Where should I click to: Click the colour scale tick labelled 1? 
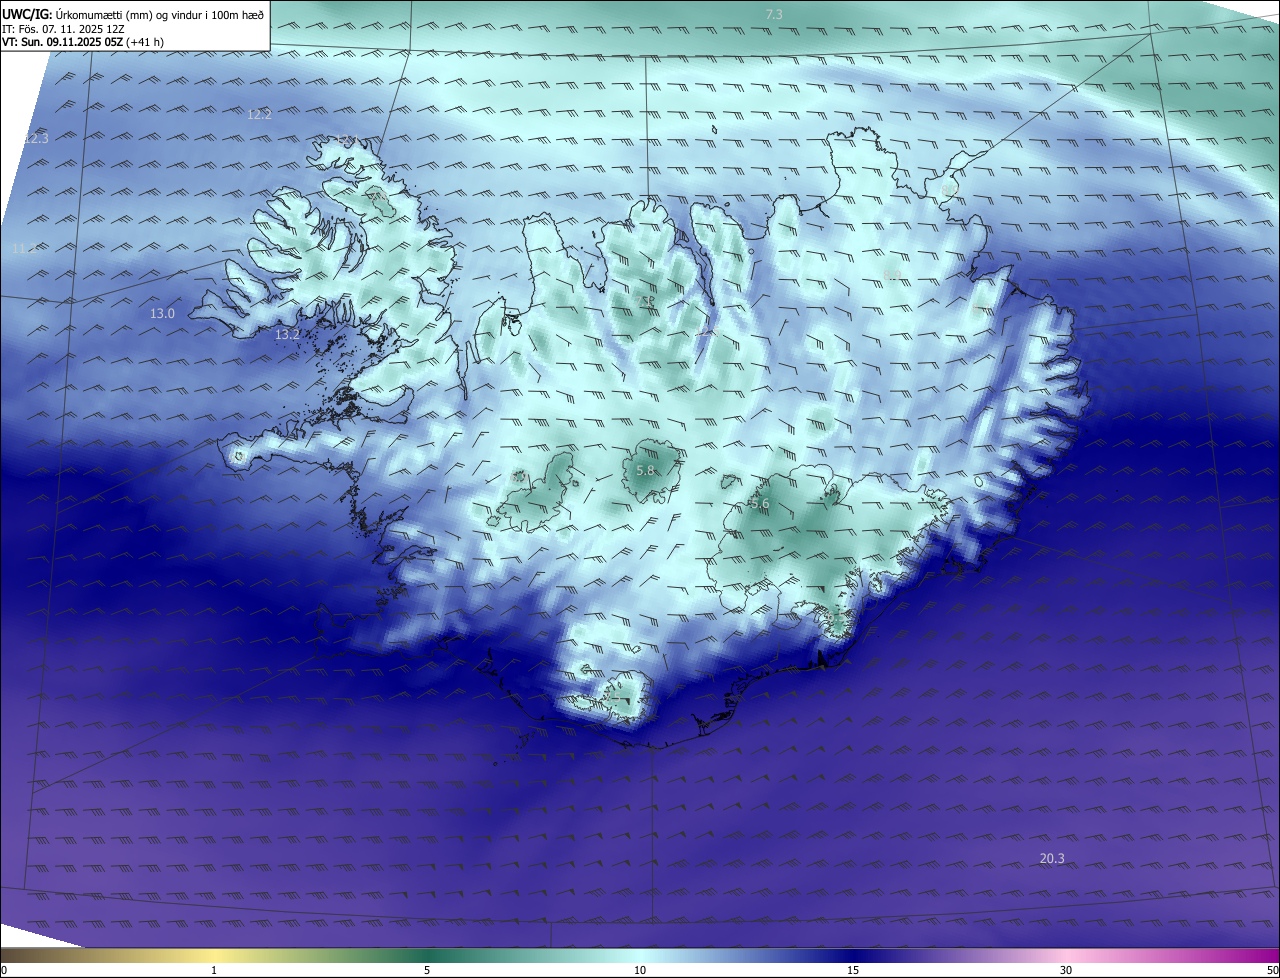click(x=214, y=970)
